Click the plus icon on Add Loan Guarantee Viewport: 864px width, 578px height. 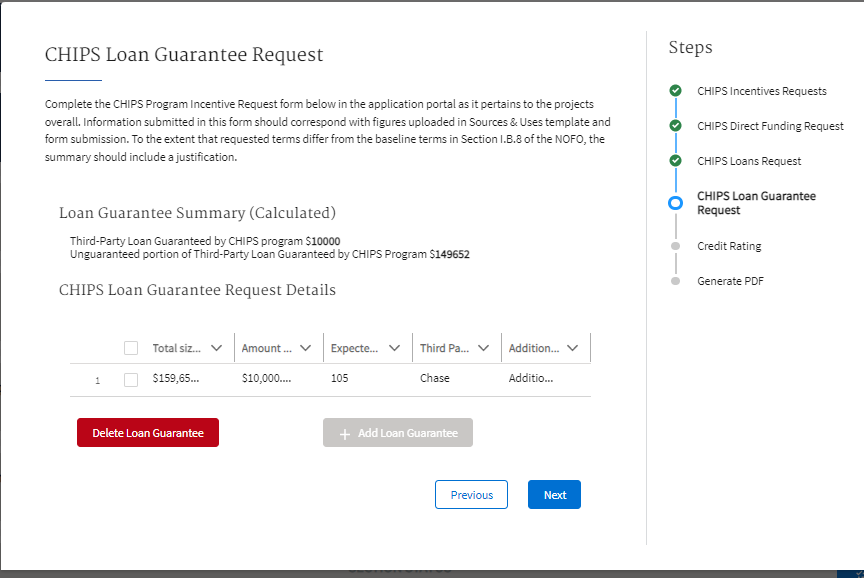tap(345, 433)
